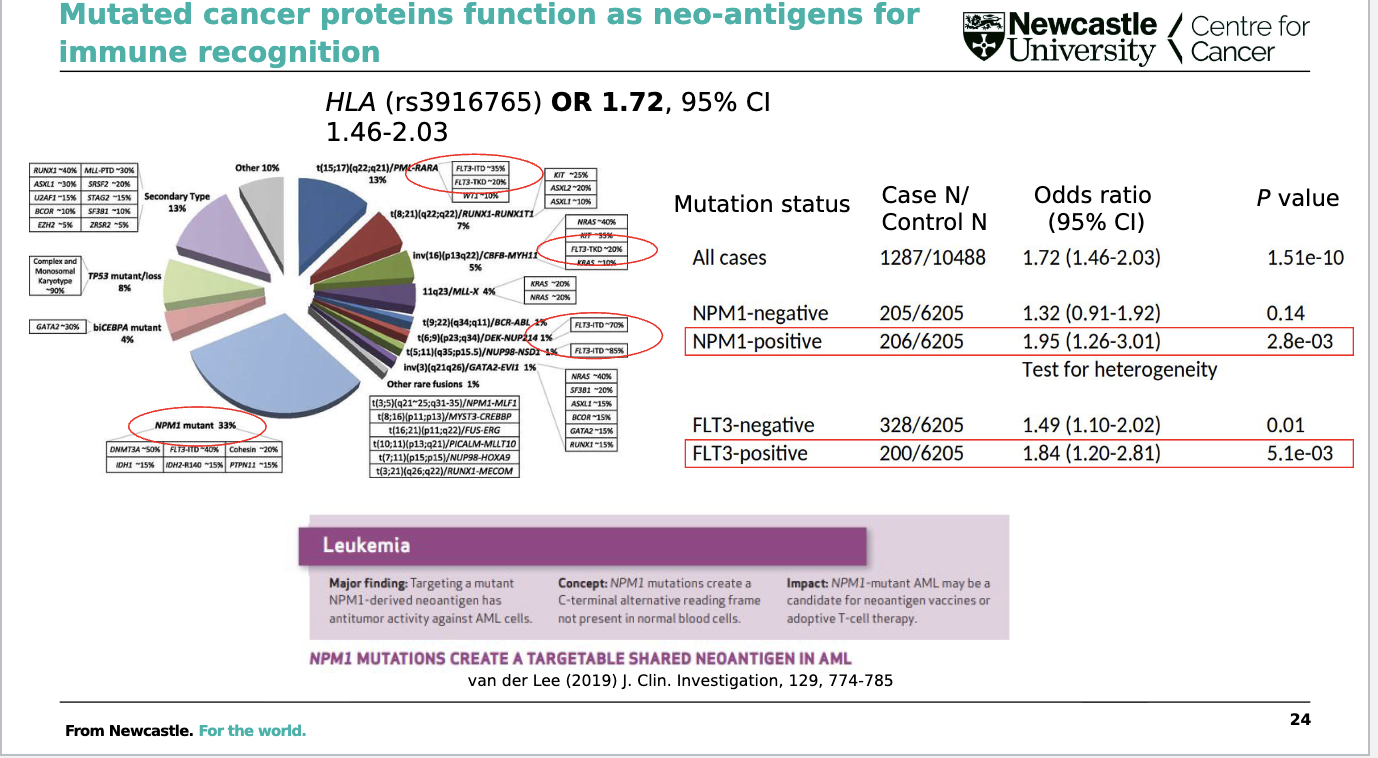
Task: Click the 'Secondary Type 13%' chart label
Action: [177, 202]
